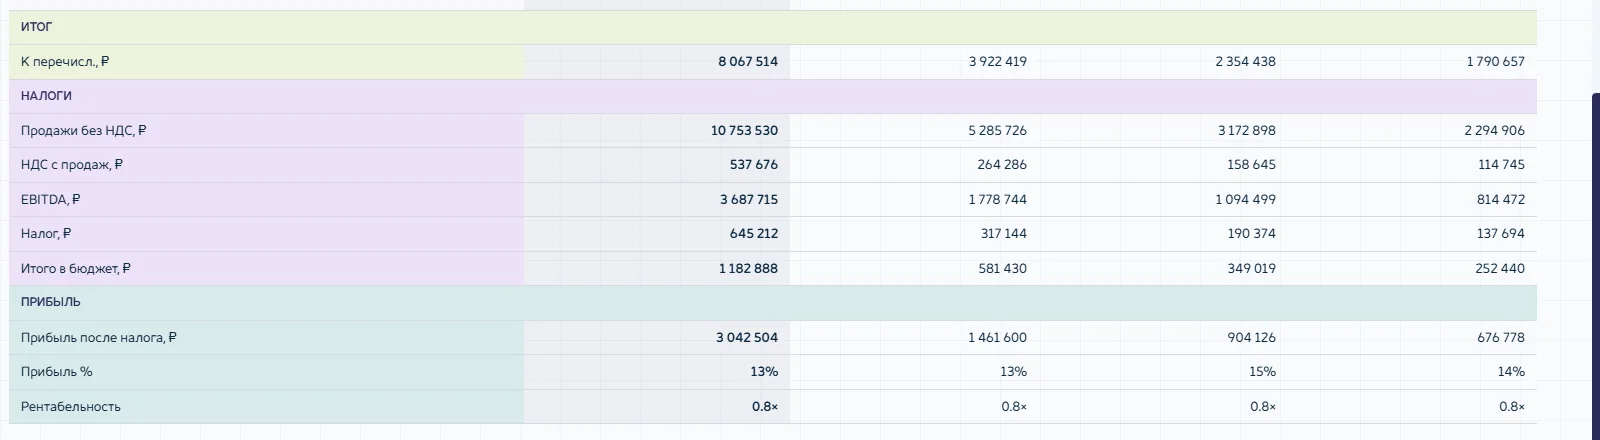This screenshot has height=440, width=1600.
Task: Click the value 317 144
Action: click(x=1003, y=234)
